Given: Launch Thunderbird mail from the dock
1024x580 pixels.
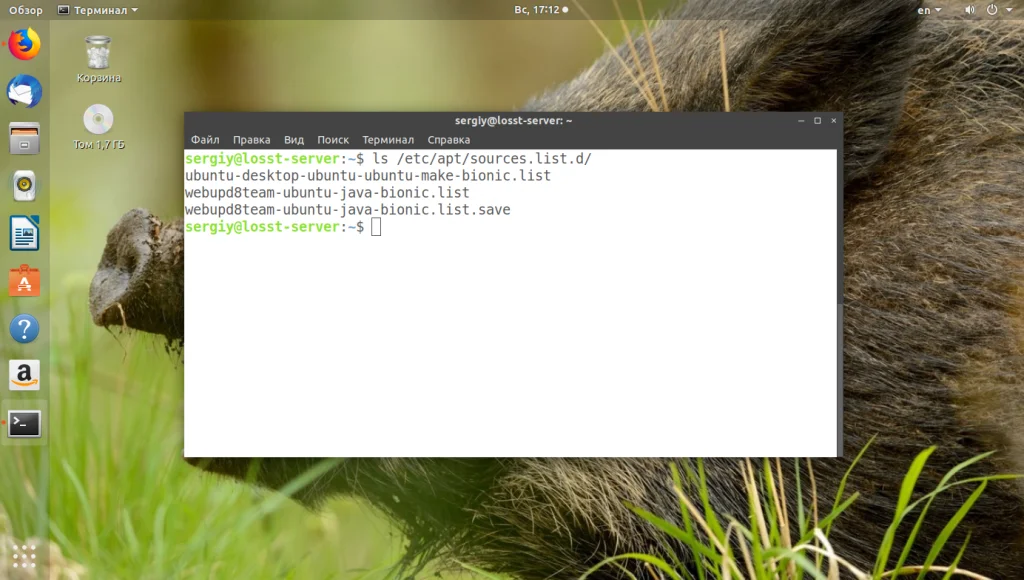Looking at the screenshot, I should click(x=24, y=91).
